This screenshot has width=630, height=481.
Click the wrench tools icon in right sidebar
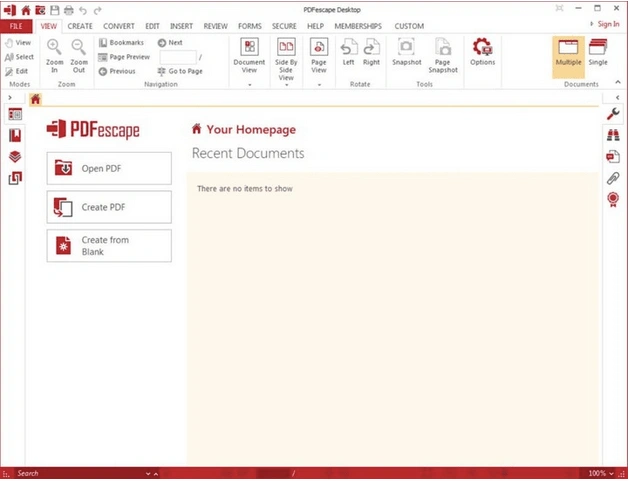pyautogui.click(x=613, y=115)
